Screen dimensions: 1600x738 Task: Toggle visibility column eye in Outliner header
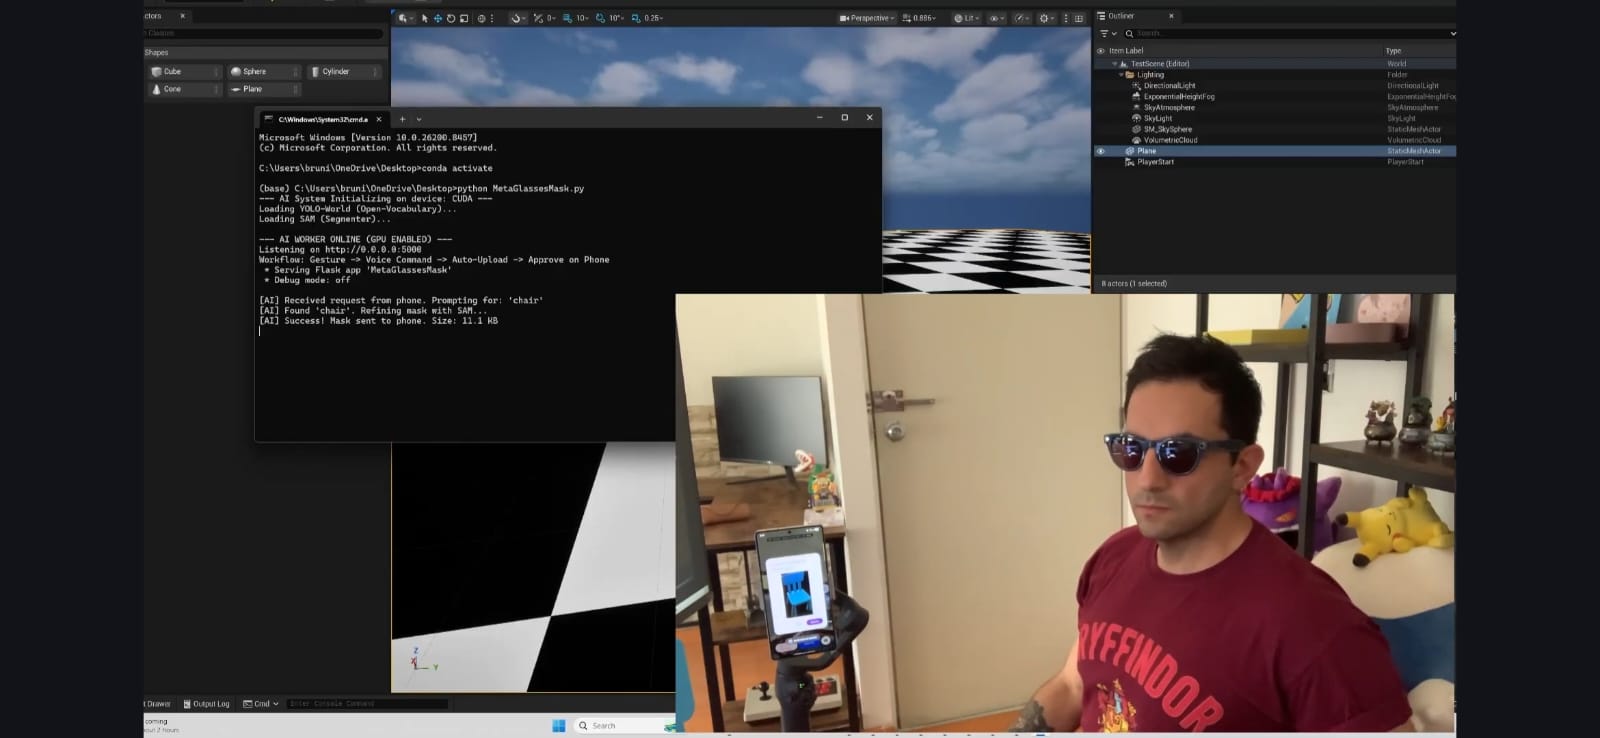1101,51
